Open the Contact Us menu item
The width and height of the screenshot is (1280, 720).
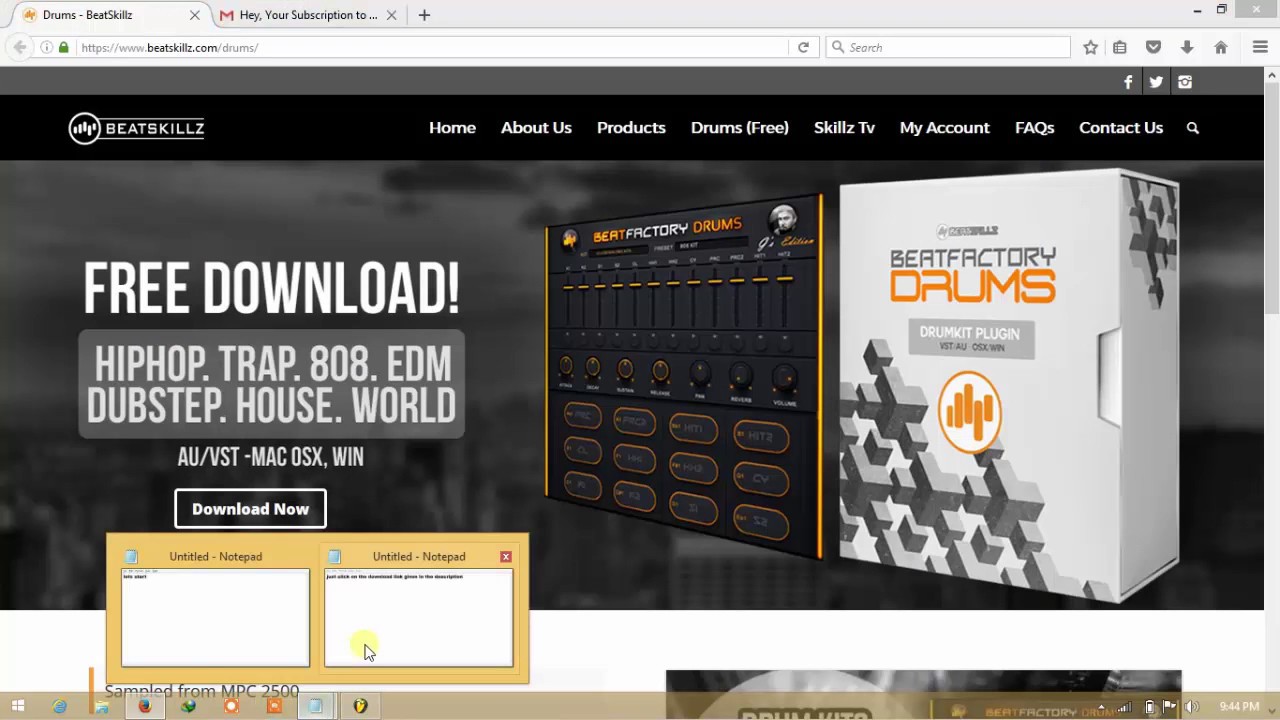[x=1121, y=128]
